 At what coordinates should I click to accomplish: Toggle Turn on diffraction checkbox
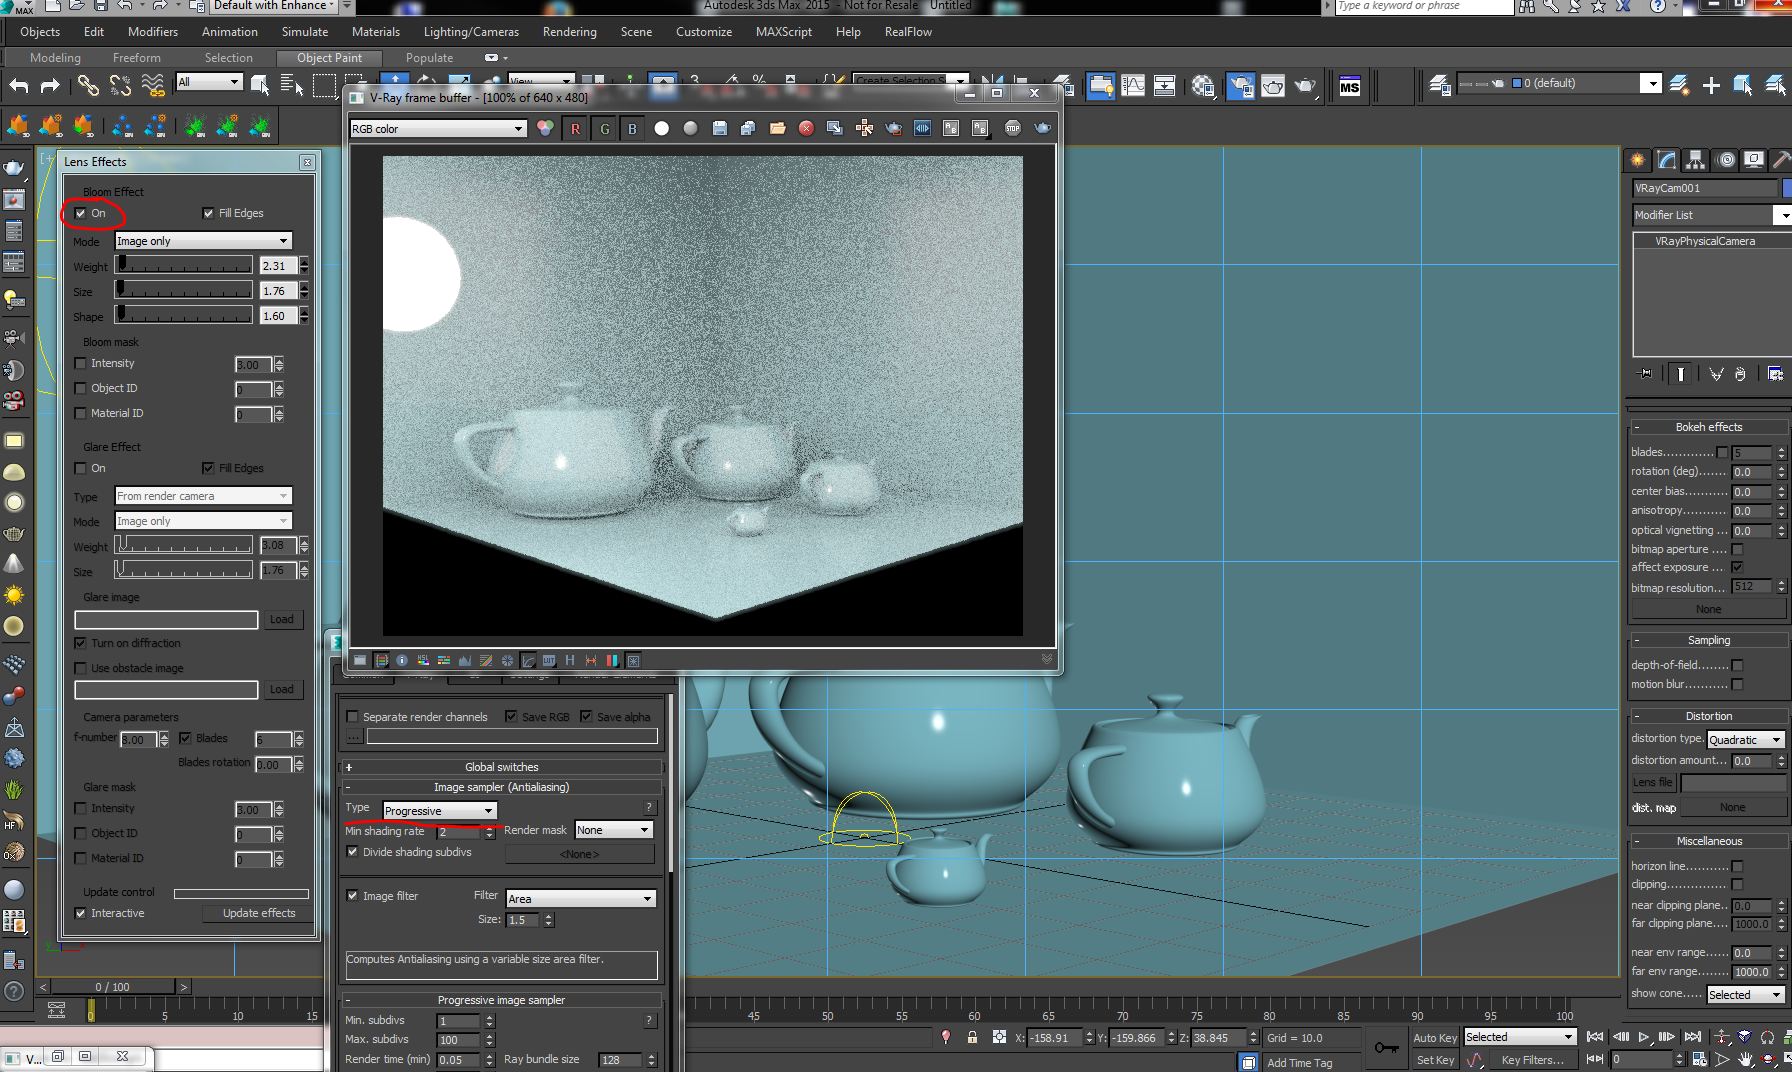(81, 643)
